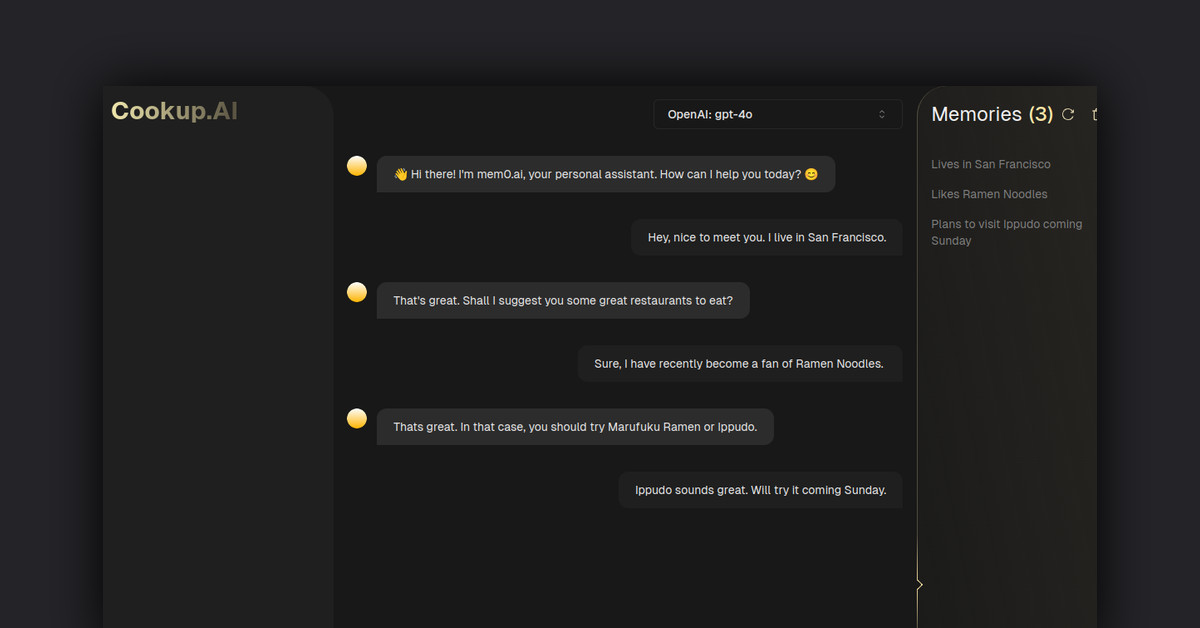Image resolution: width=1200 pixels, height=628 pixels.
Task: Click the 'fan of Ramen Noodles' user message
Action: point(739,364)
